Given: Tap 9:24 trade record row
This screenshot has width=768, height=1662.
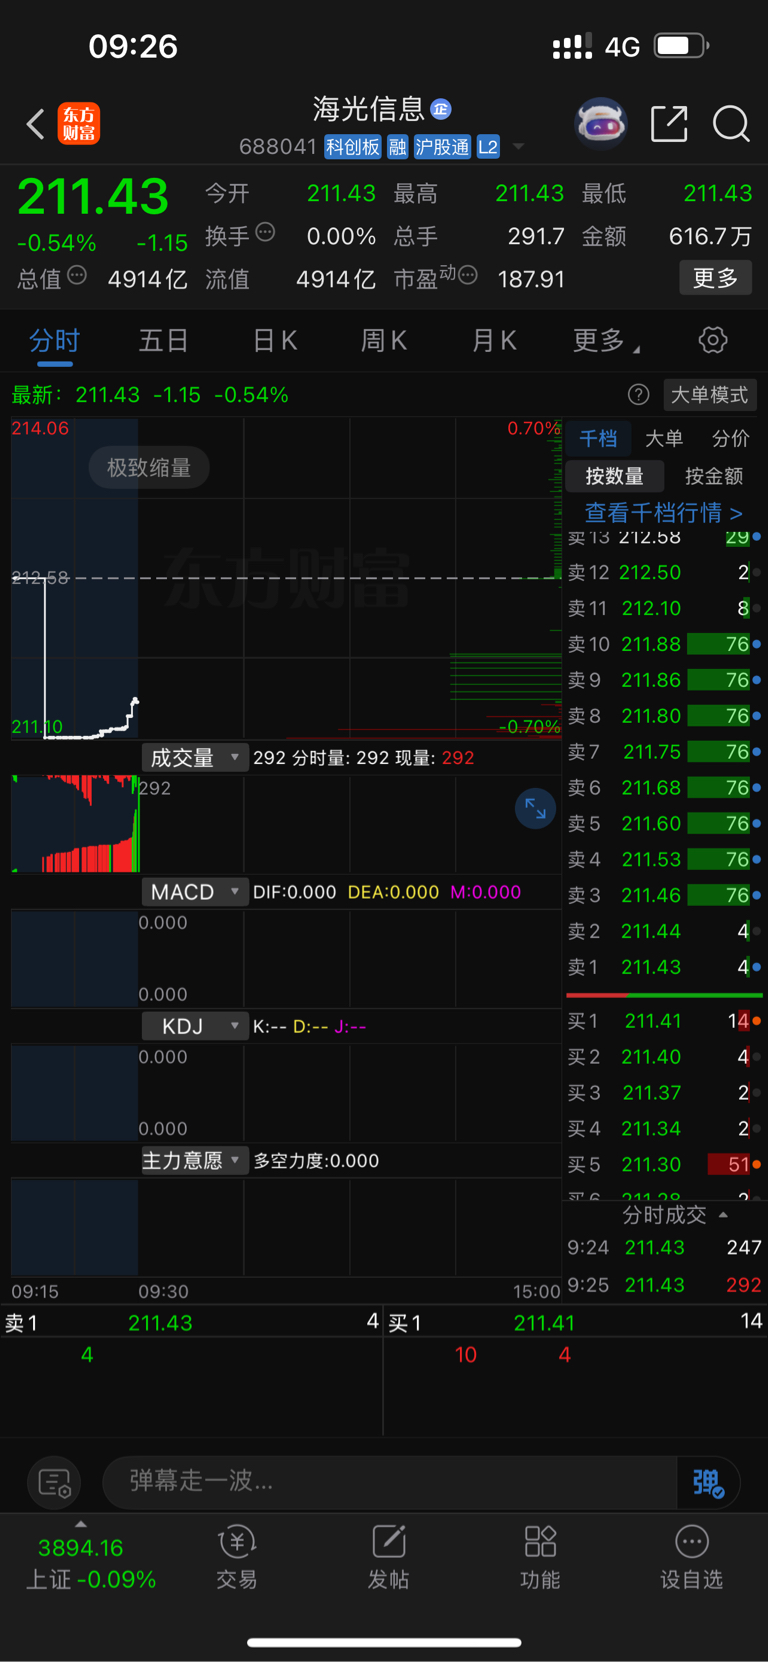Looking at the screenshot, I should (664, 1247).
